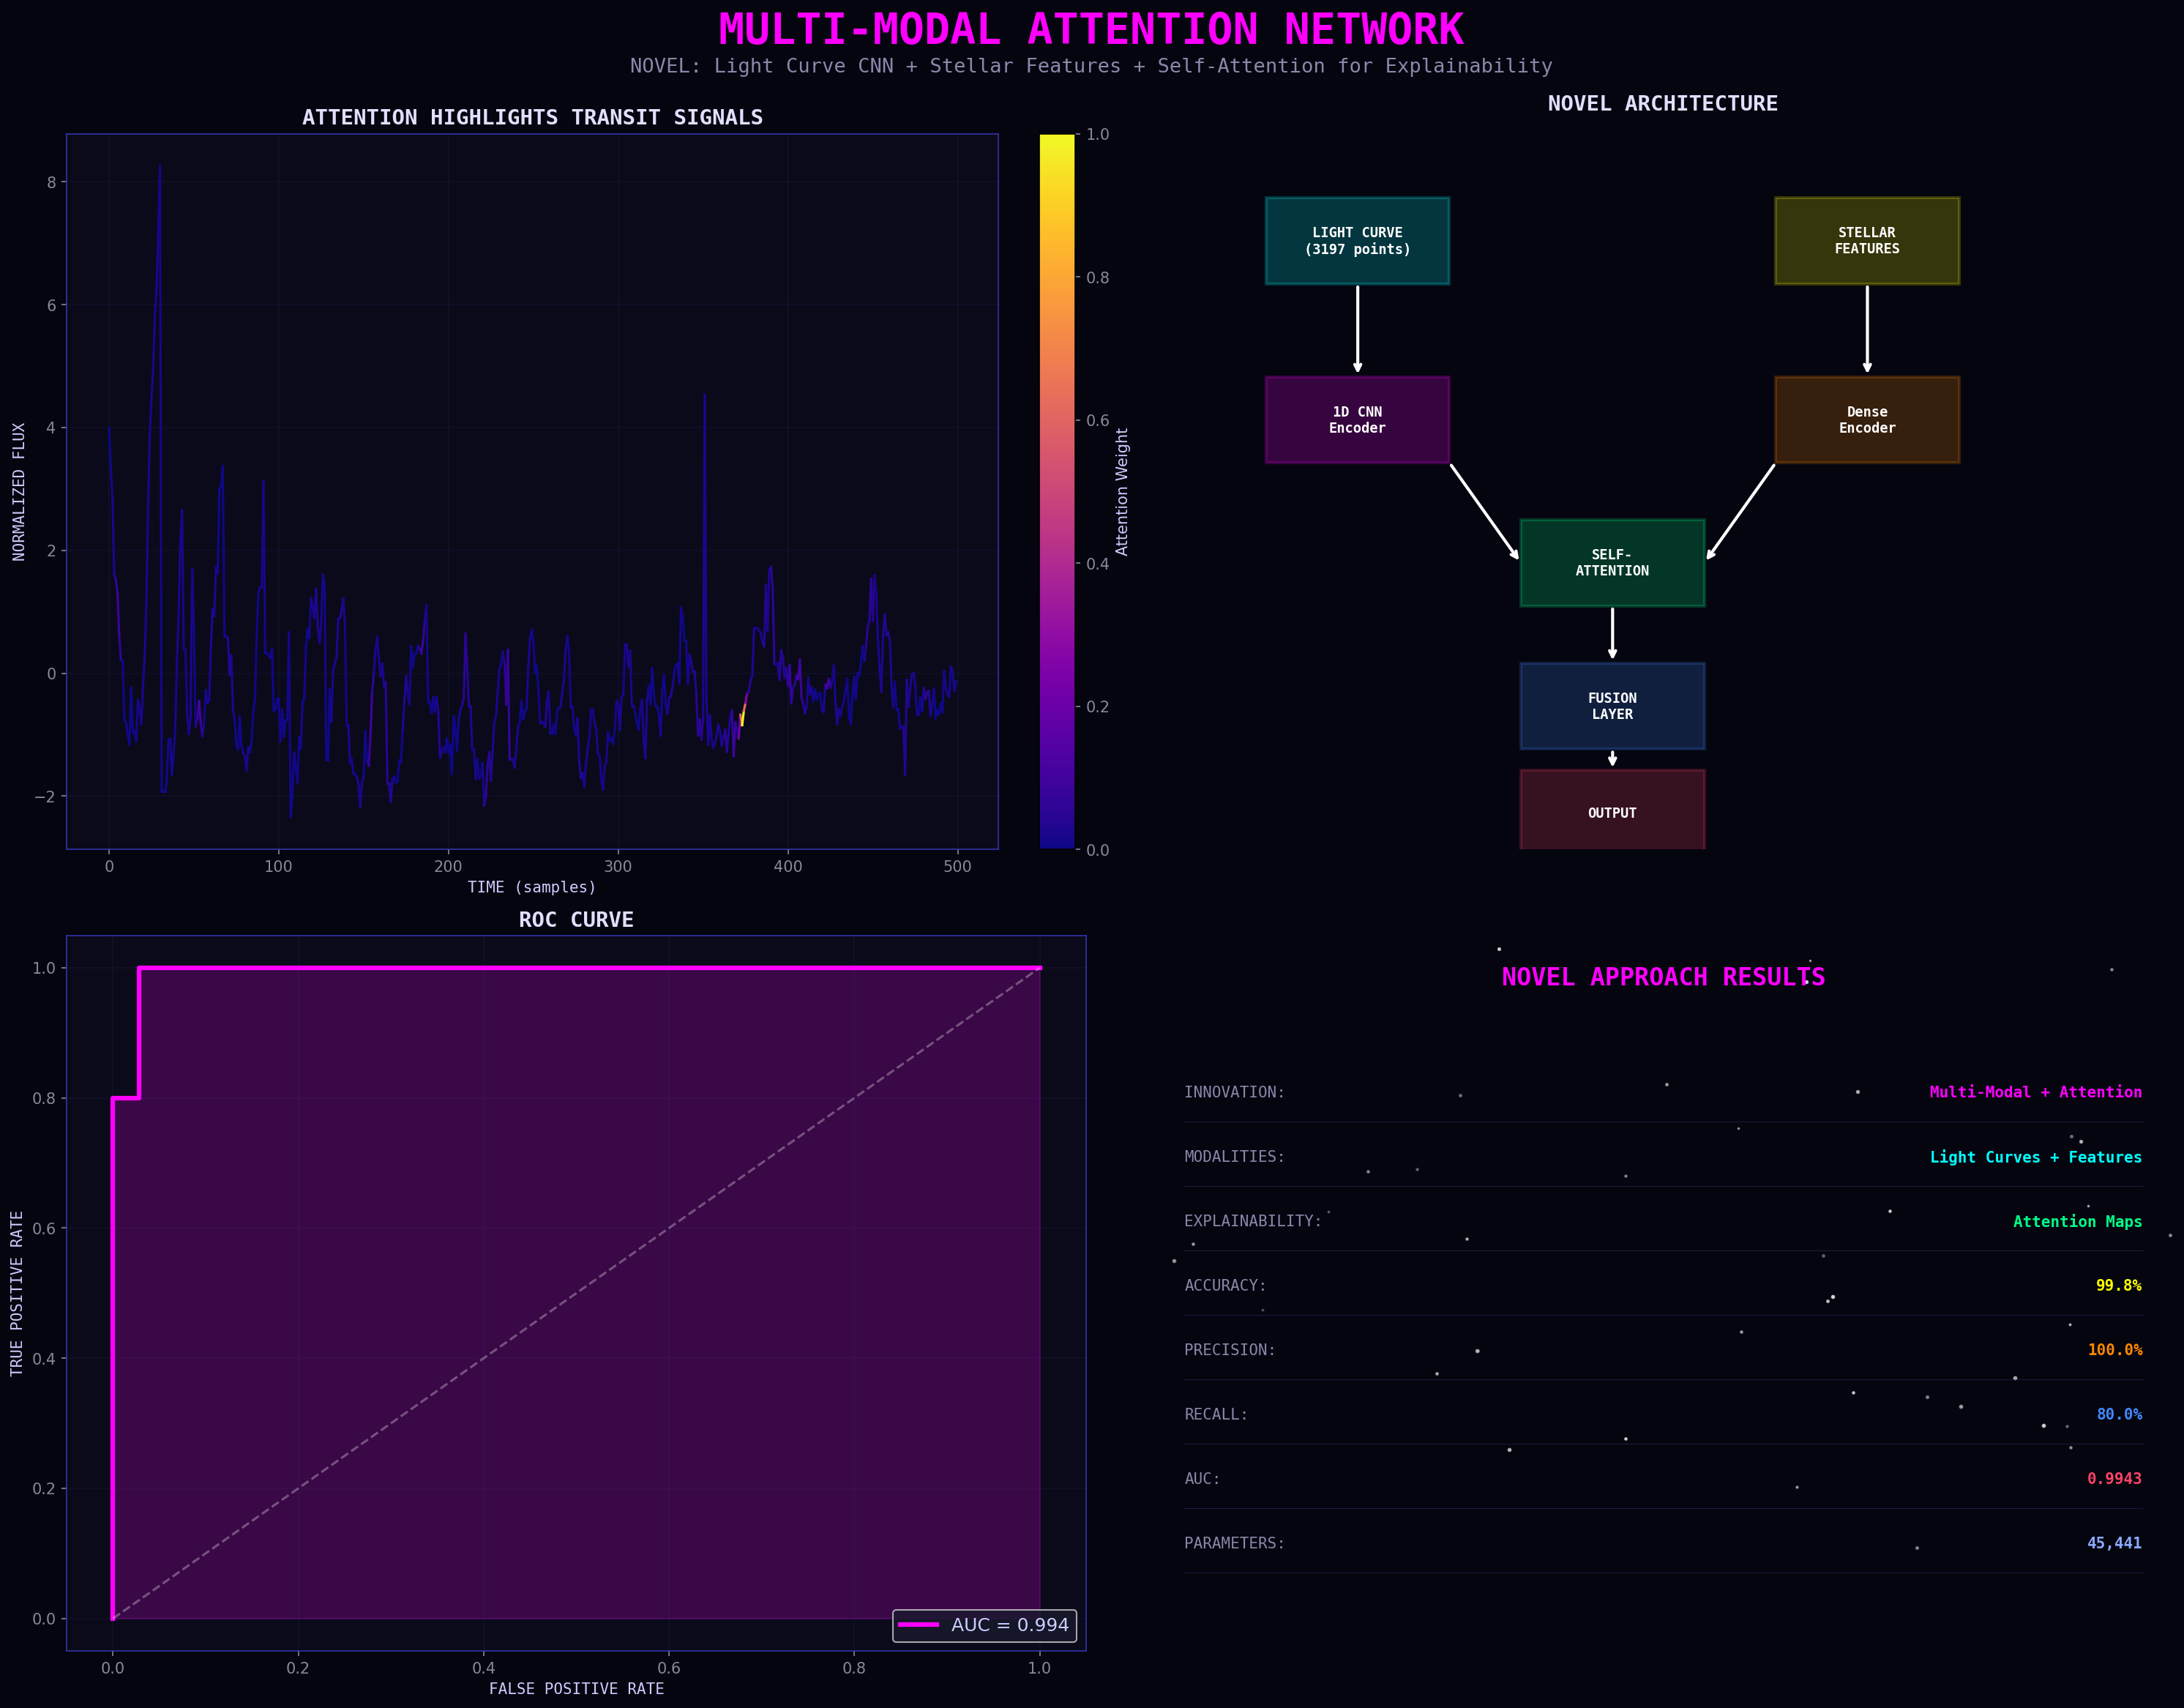Click the OUTPUT block

(1612, 811)
